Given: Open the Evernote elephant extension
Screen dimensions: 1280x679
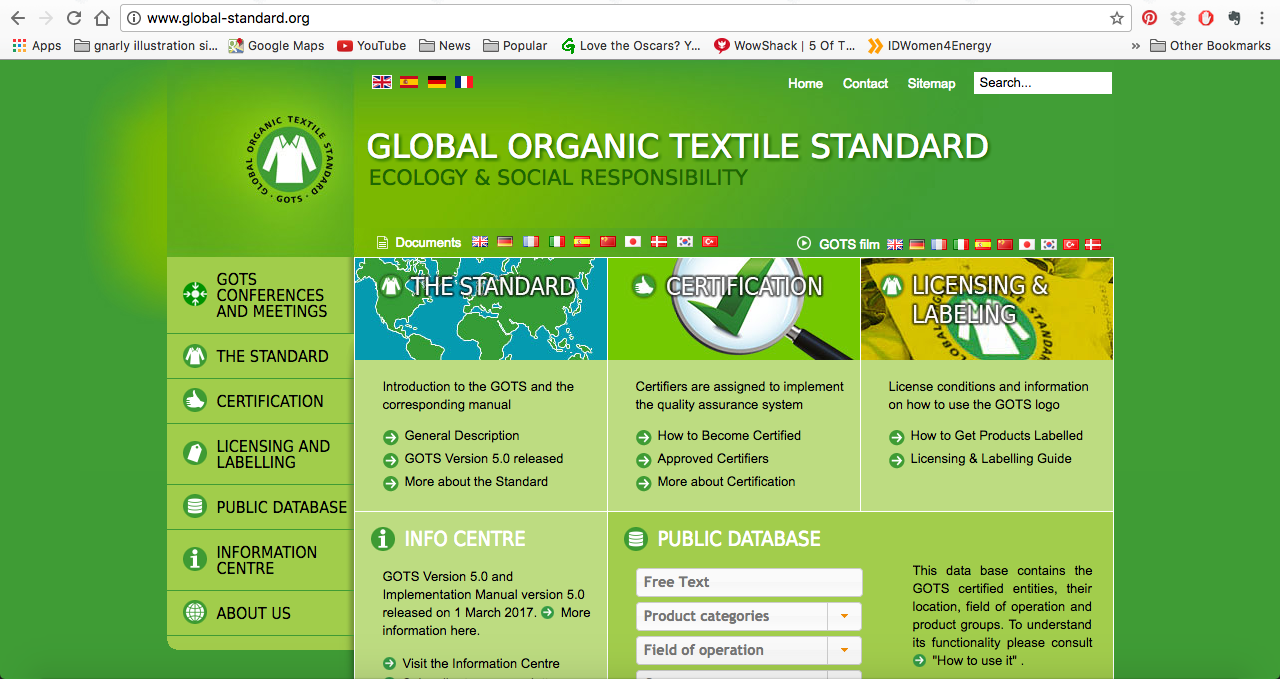Looking at the screenshot, I should (1234, 18).
